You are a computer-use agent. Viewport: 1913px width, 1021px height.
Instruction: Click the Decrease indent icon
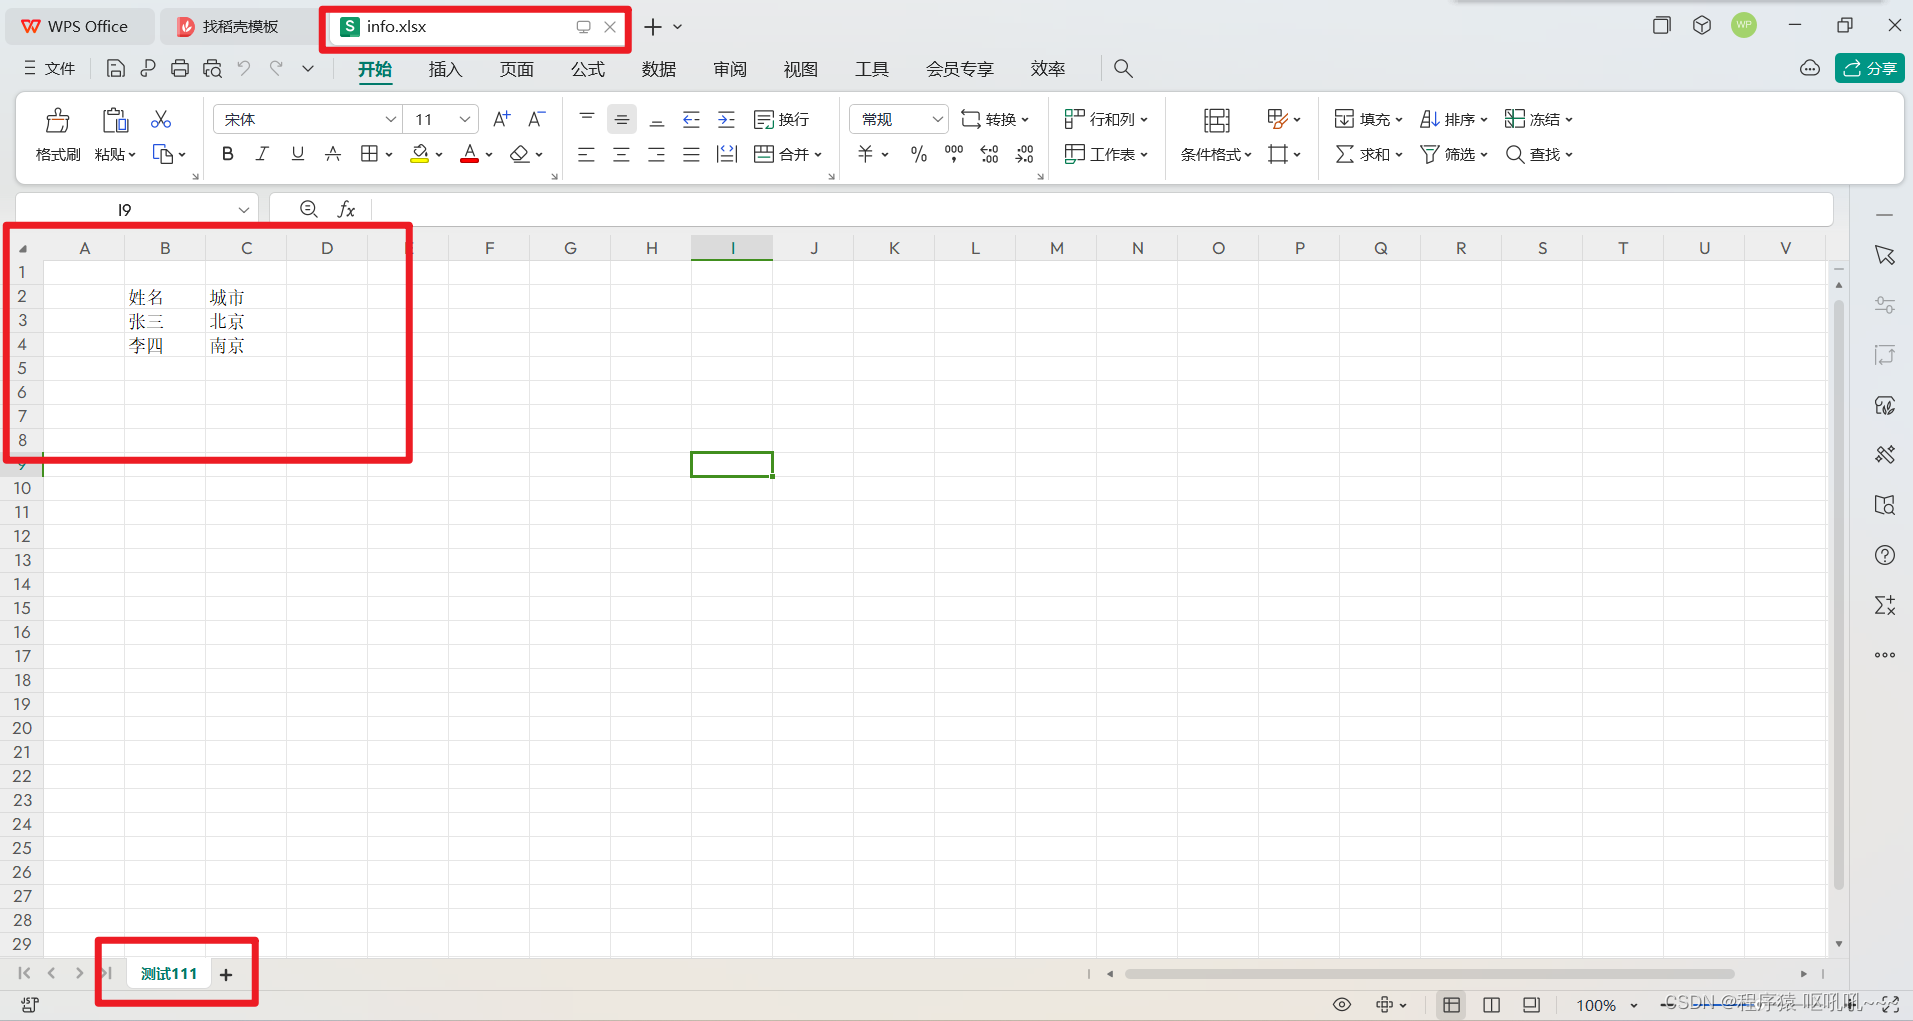(x=691, y=119)
